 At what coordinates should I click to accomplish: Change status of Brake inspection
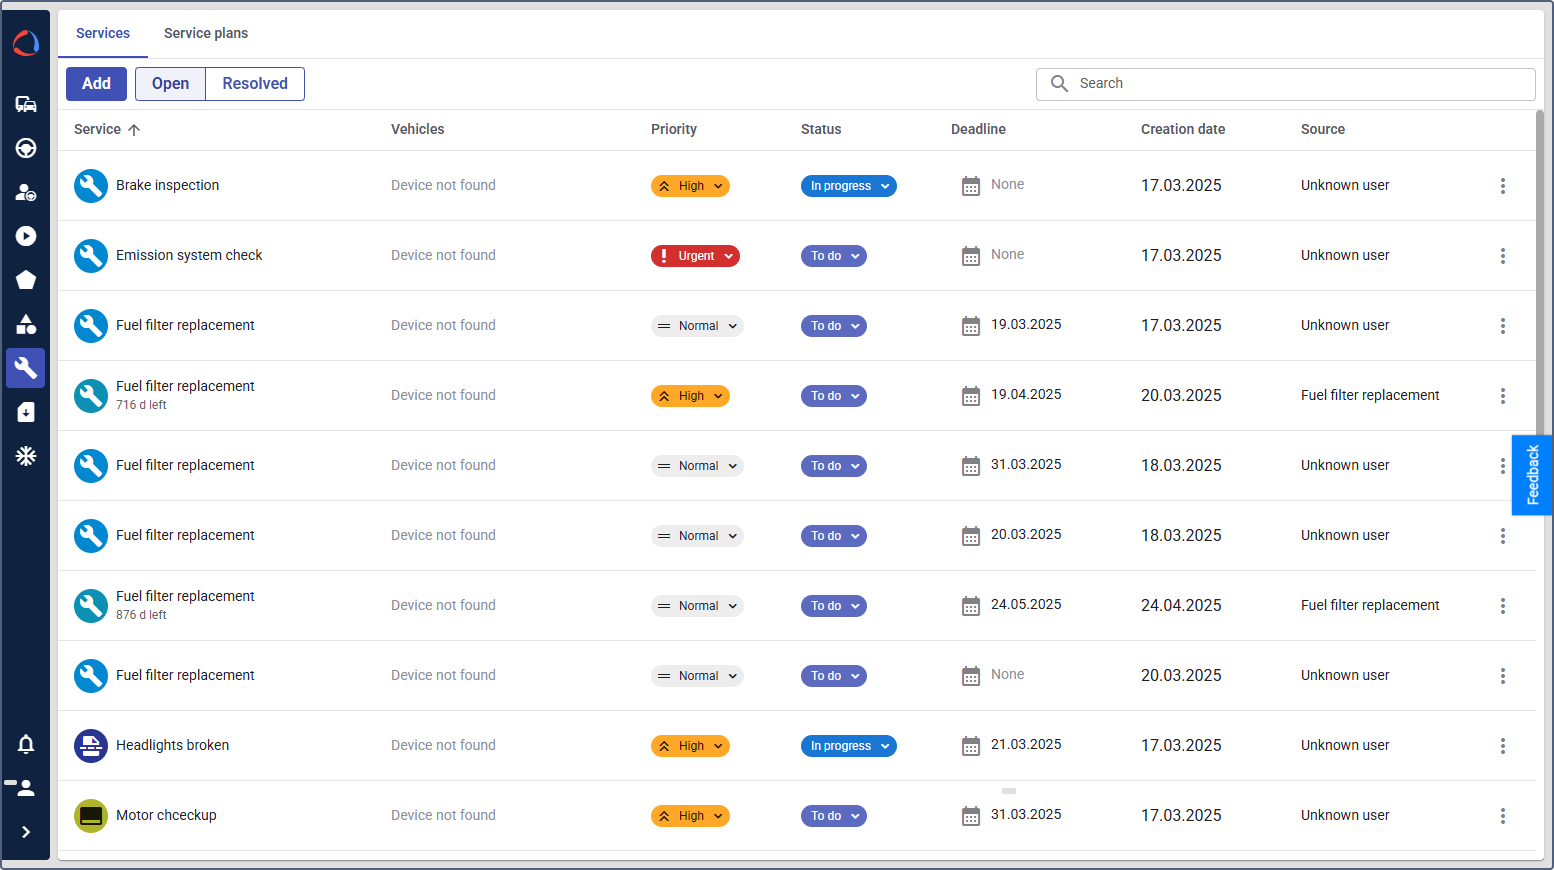848,186
